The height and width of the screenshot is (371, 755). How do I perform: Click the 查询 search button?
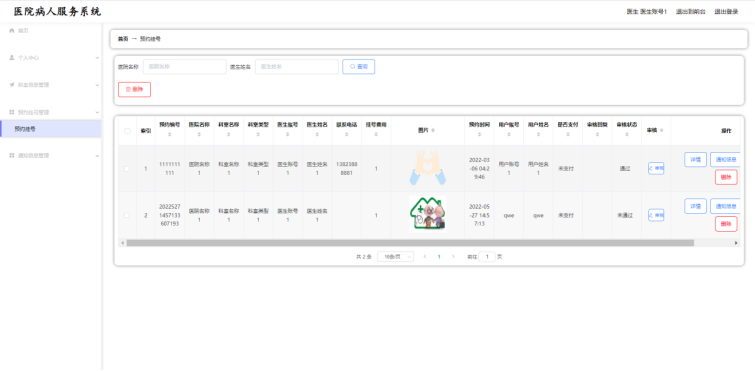[x=359, y=67]
